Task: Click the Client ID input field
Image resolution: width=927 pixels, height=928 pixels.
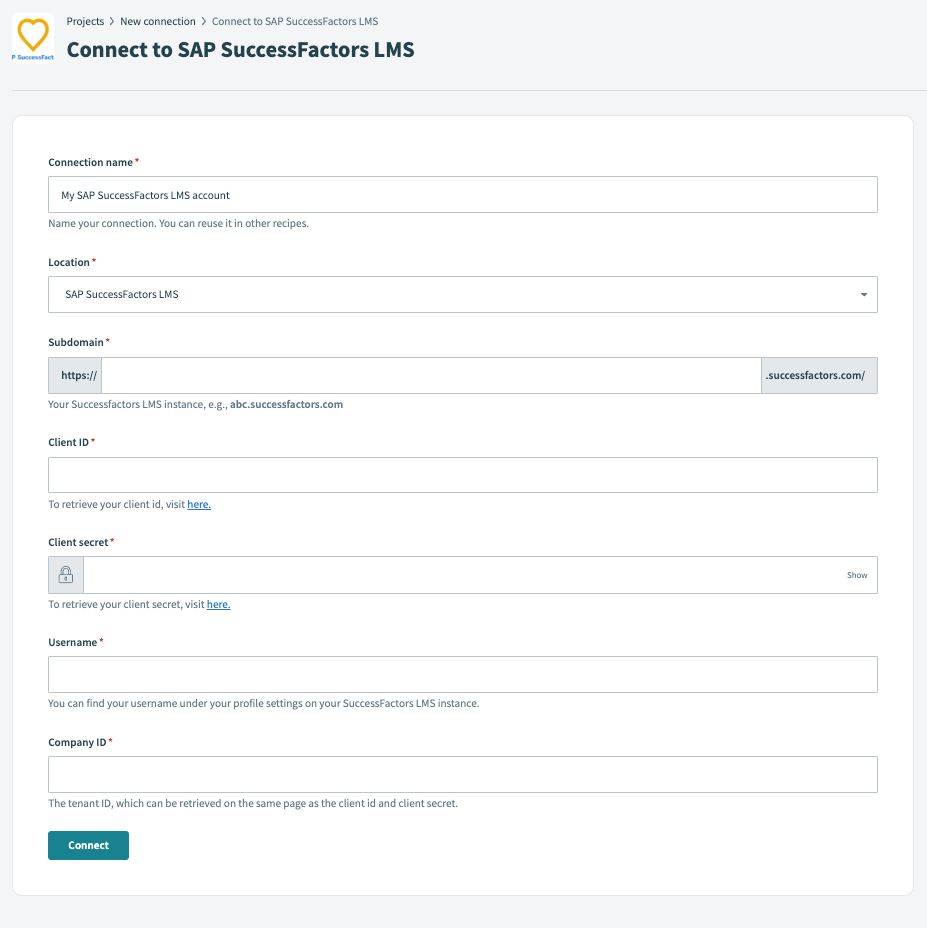Action: click(x=462, y=474)
